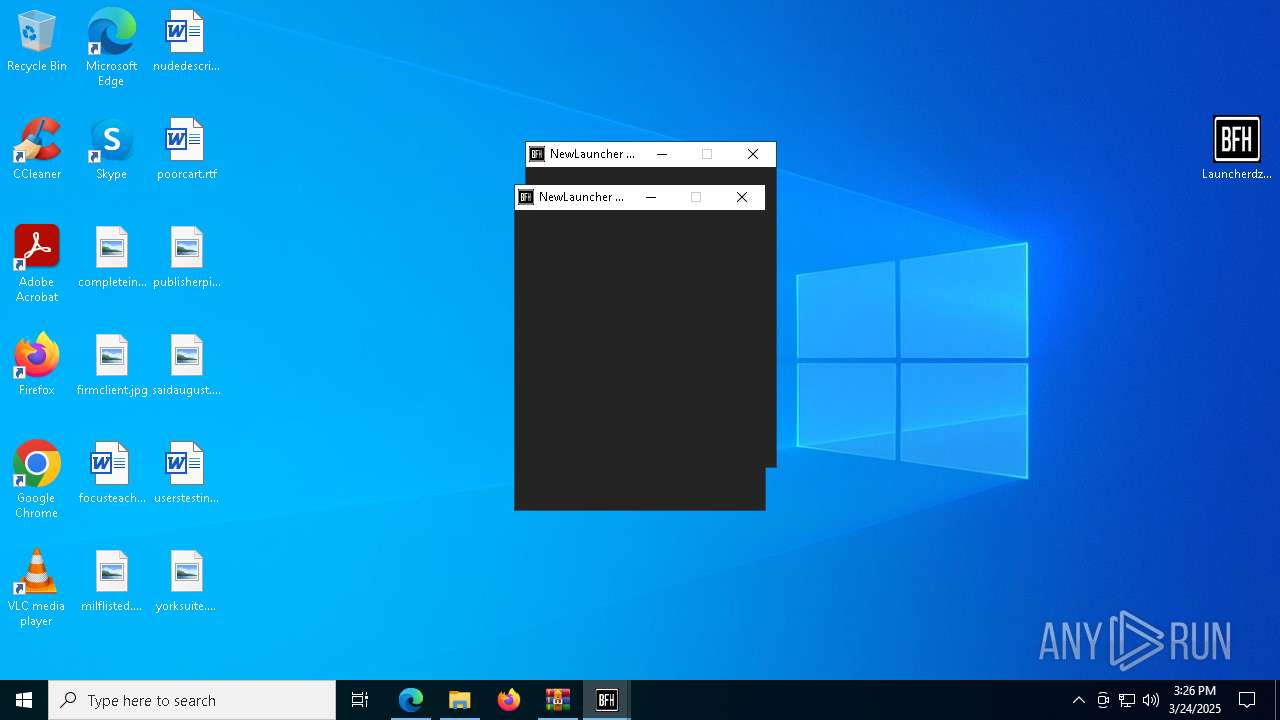The image size is (1280, 720).
Task: Select the Adobe Acrobat desktop shortcut
Action: click(x=37, y=264)
